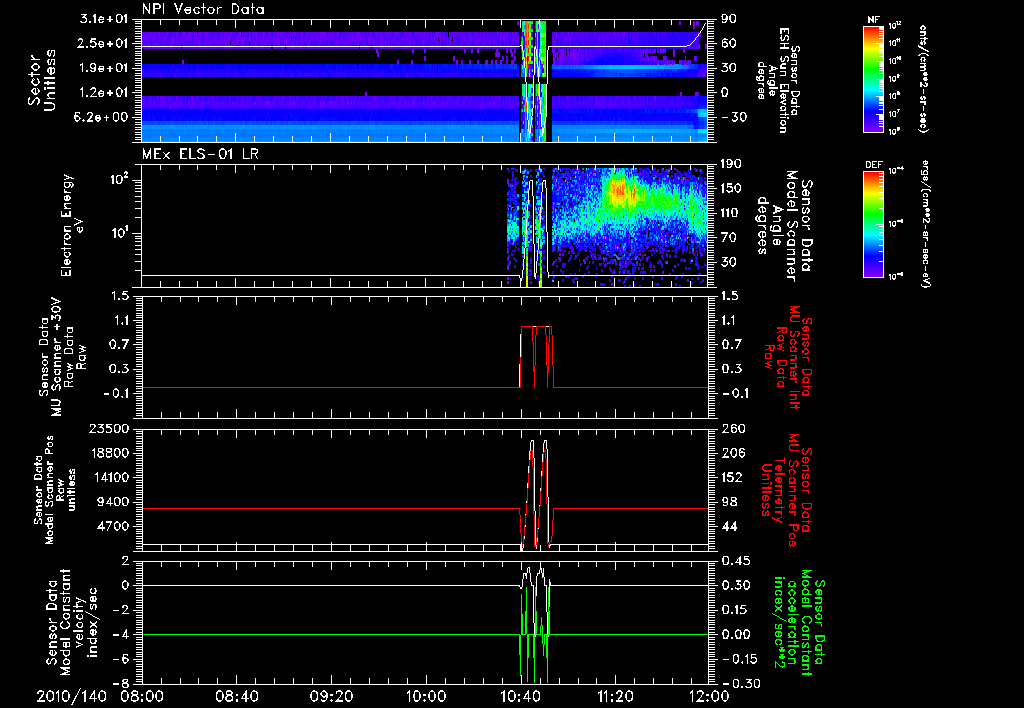1024x708 pixels.
Task: Select the 11:20 time axis tick label
Action: [x=615, y=694]
